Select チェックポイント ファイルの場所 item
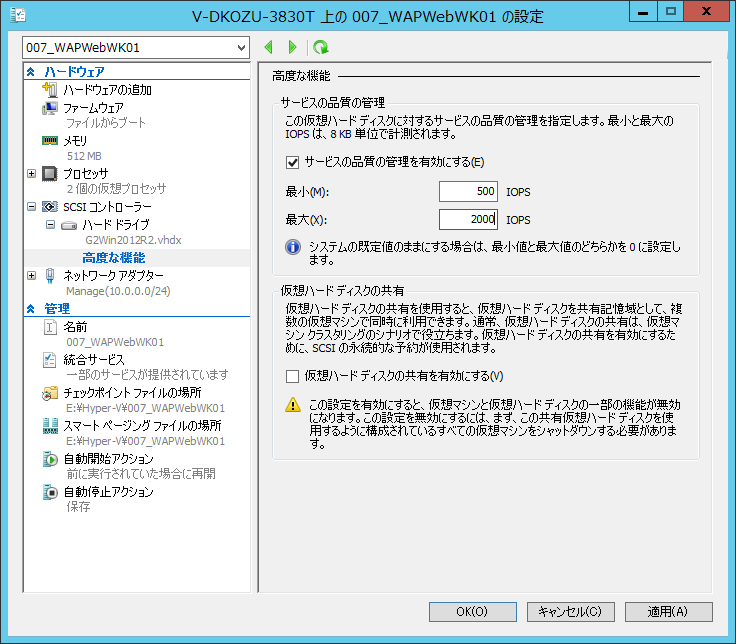The height and width of the screenshot is (644, 736). coord(132,393)
